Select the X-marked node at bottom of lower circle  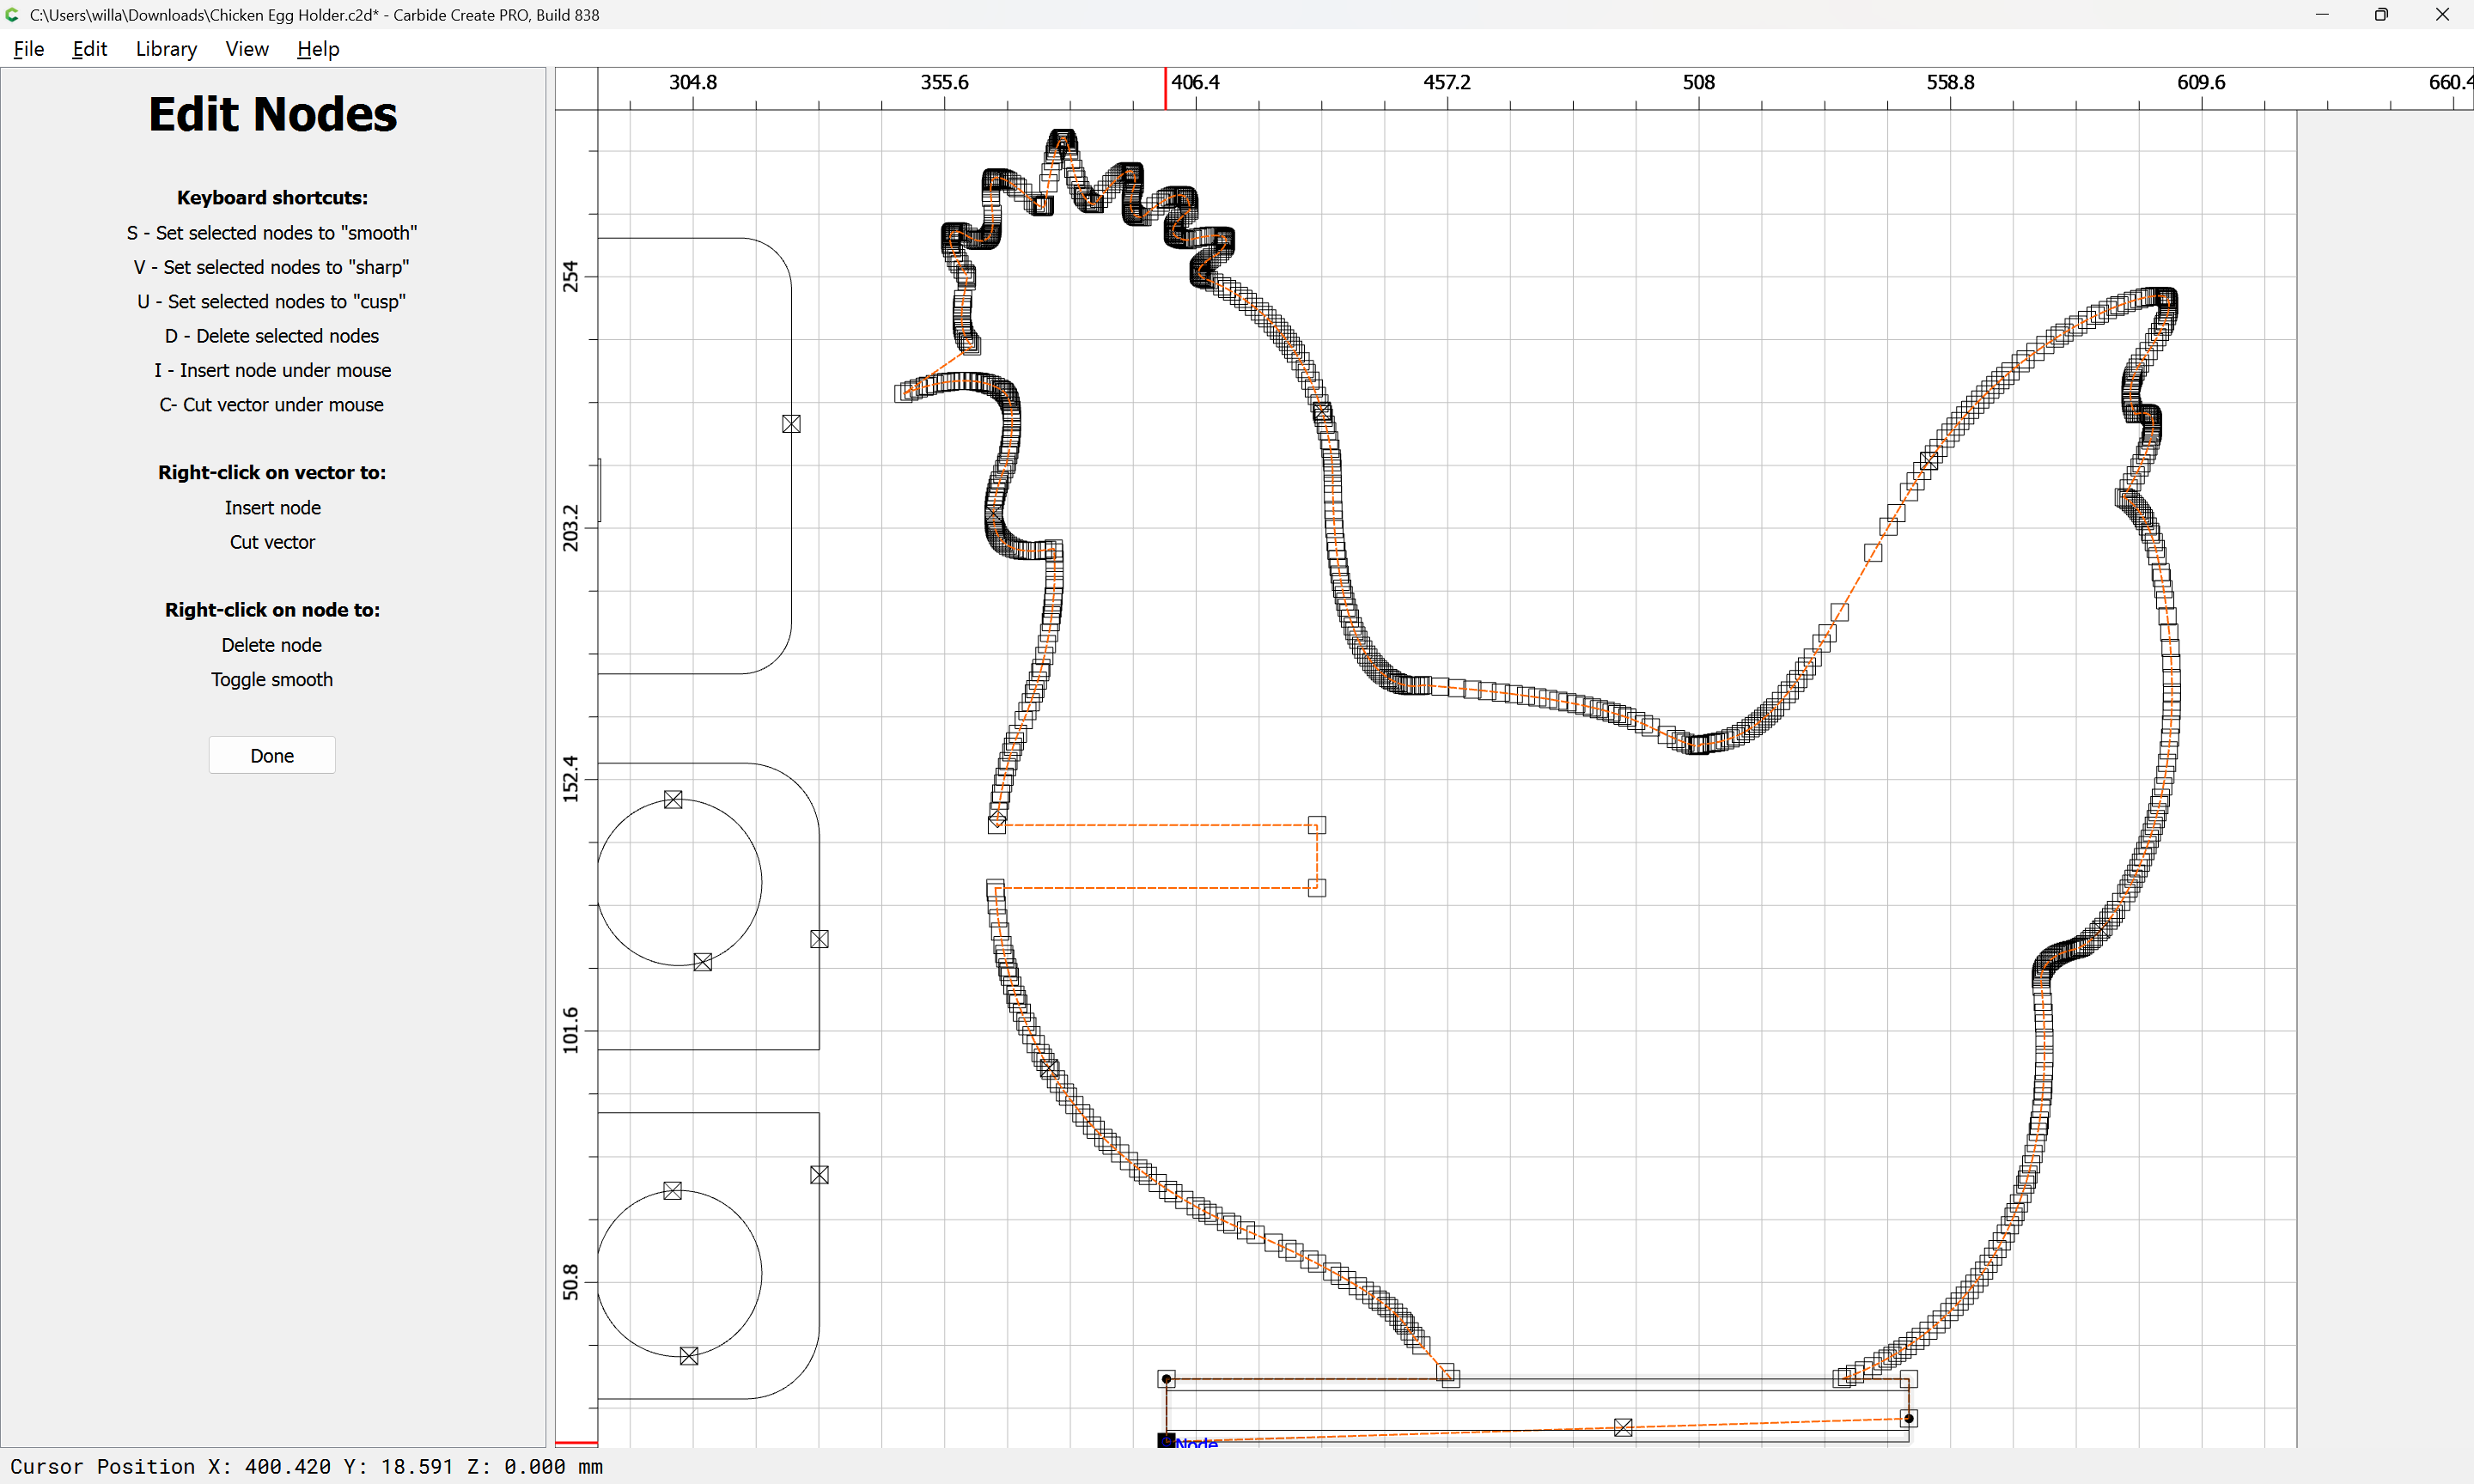click(689, 1356)
